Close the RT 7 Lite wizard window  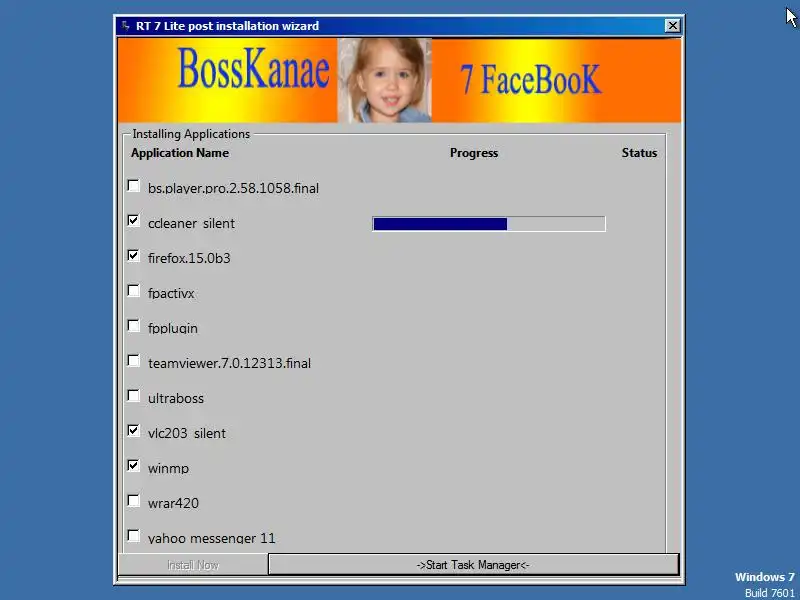[672, 26]
